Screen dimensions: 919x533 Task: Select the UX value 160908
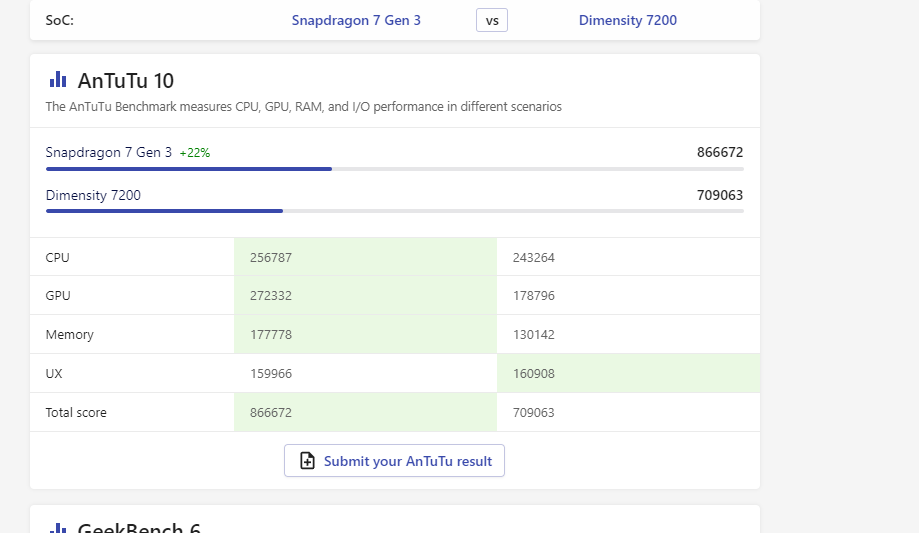tap(533, 374)
